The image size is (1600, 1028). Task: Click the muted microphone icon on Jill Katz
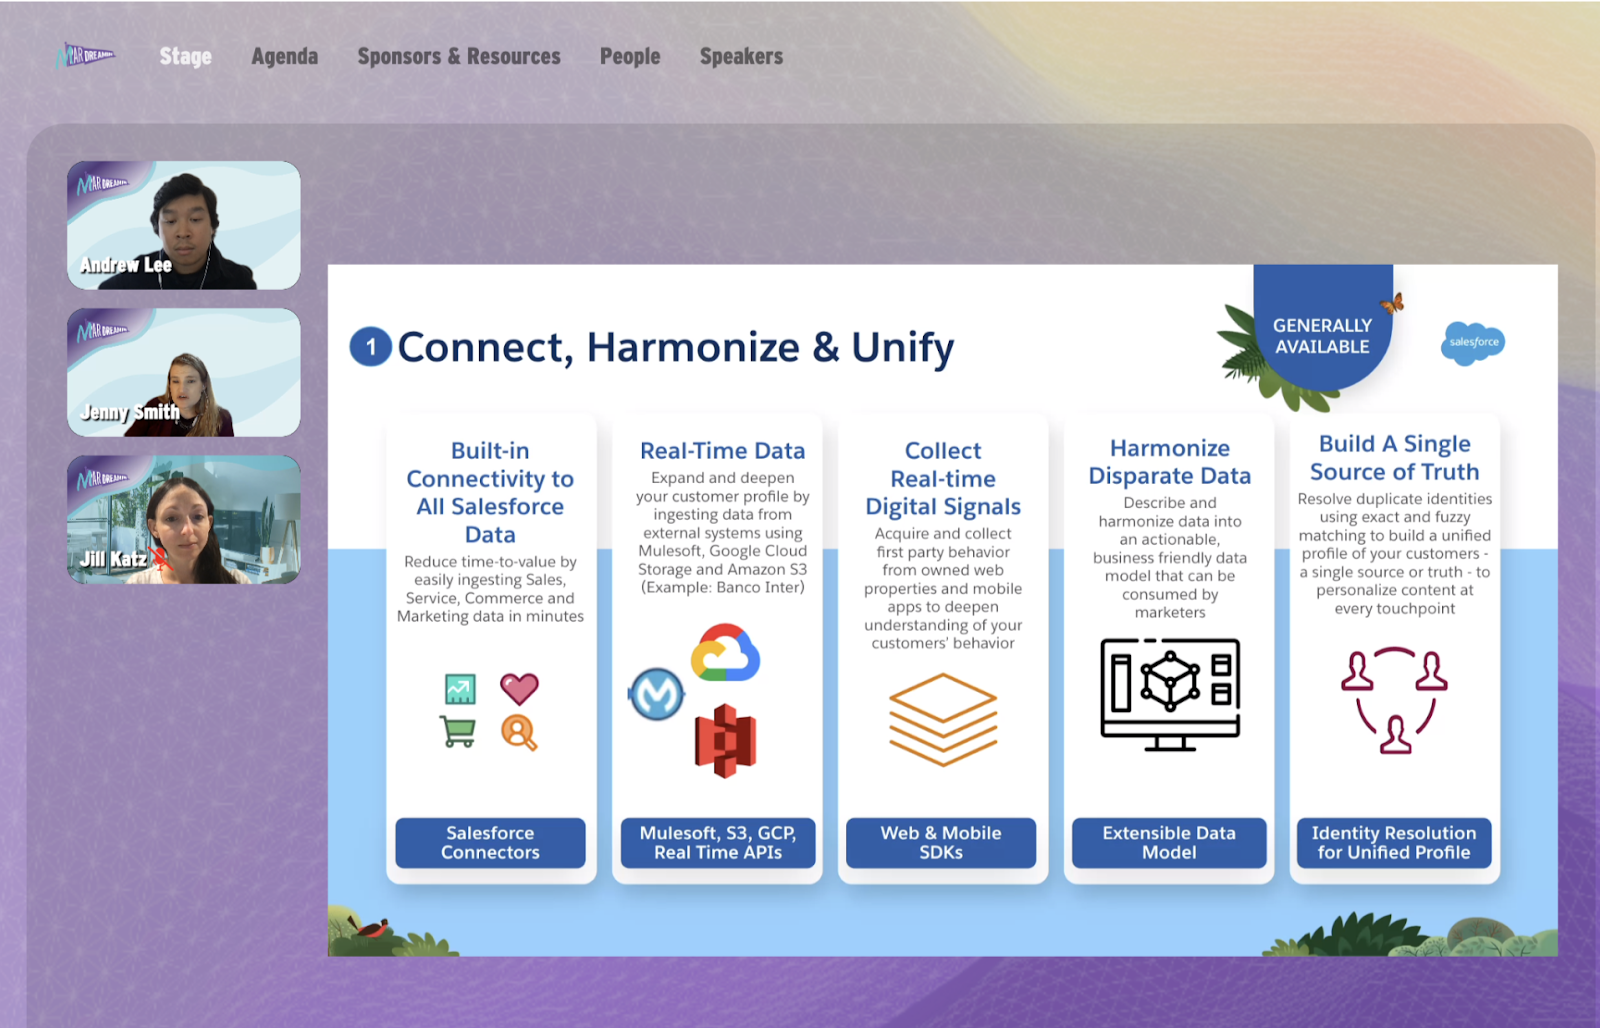coord(160,560)
